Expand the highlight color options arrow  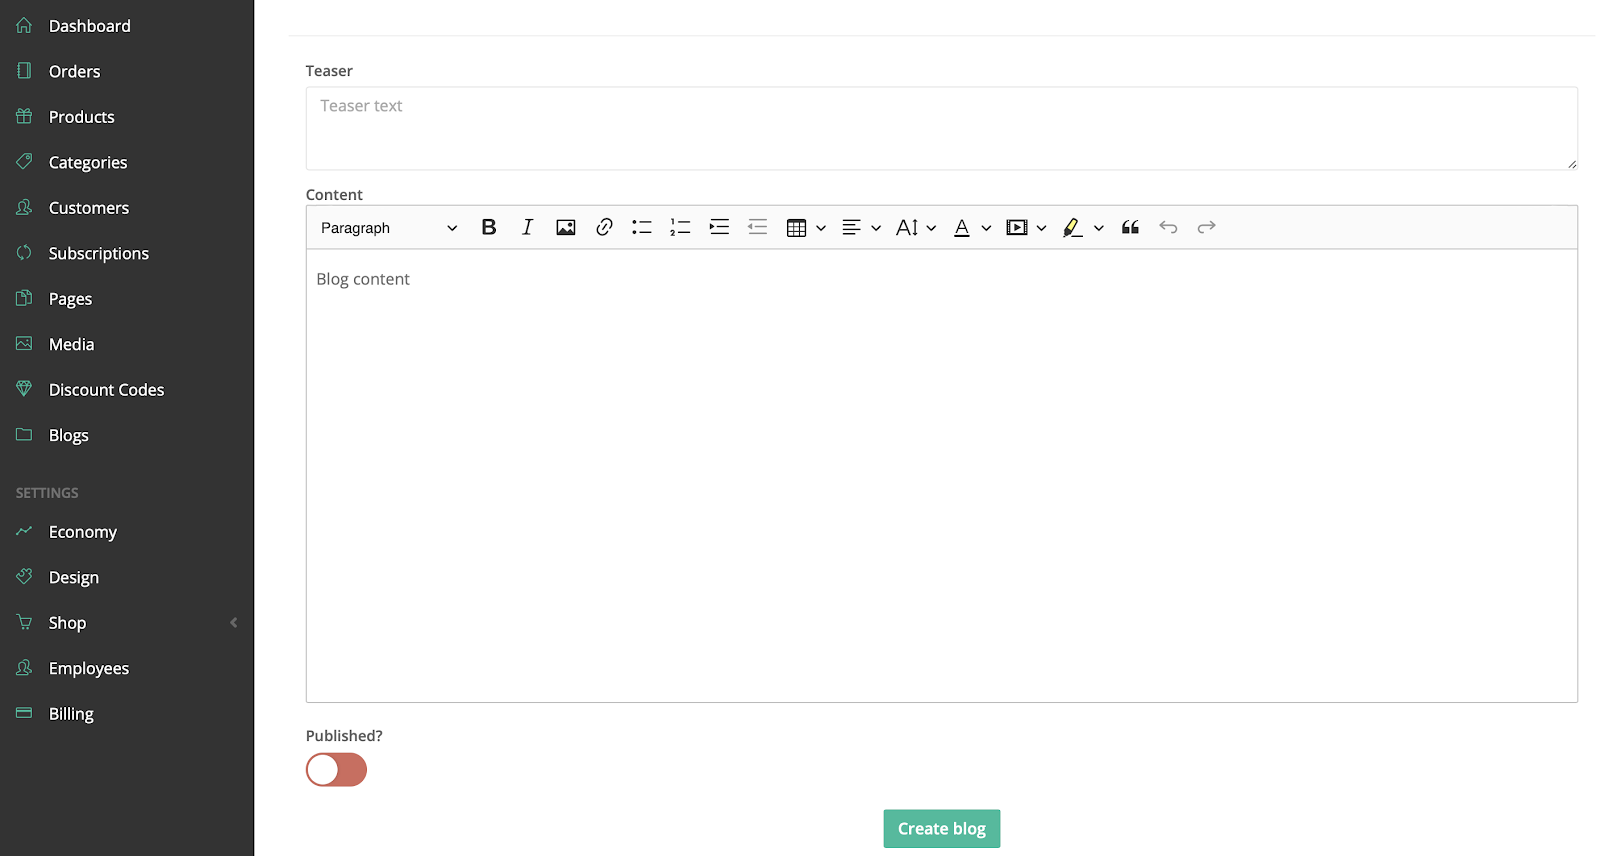pos(1098,228)
